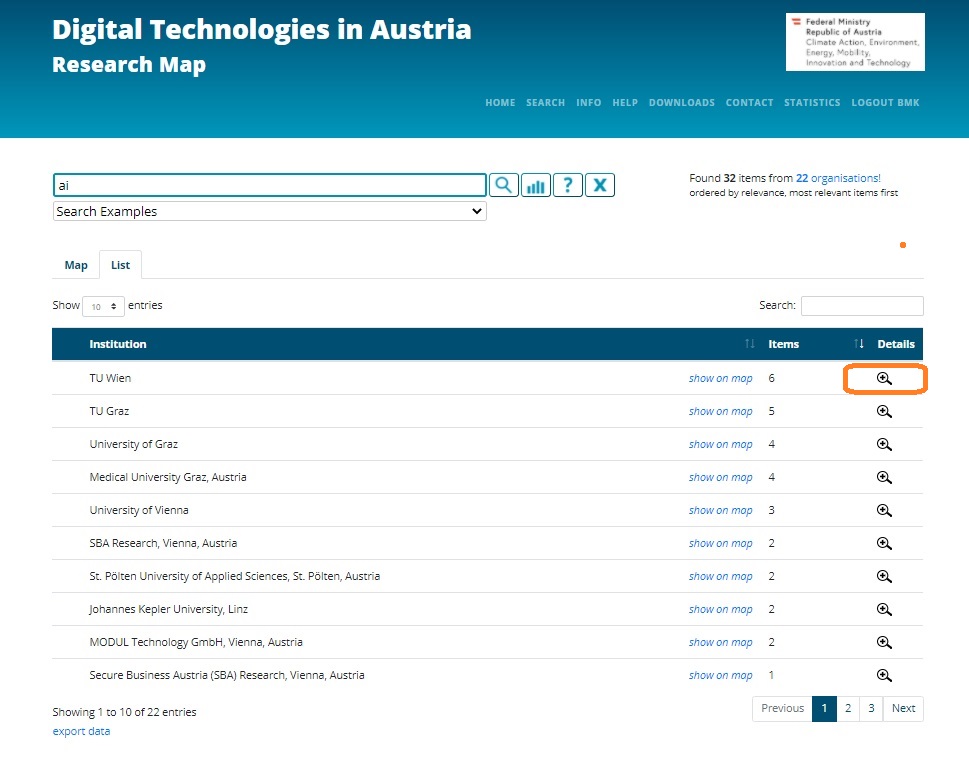The image size is (969, 761).
Task: Click the 22 organisations link
Action: (838, 178)
